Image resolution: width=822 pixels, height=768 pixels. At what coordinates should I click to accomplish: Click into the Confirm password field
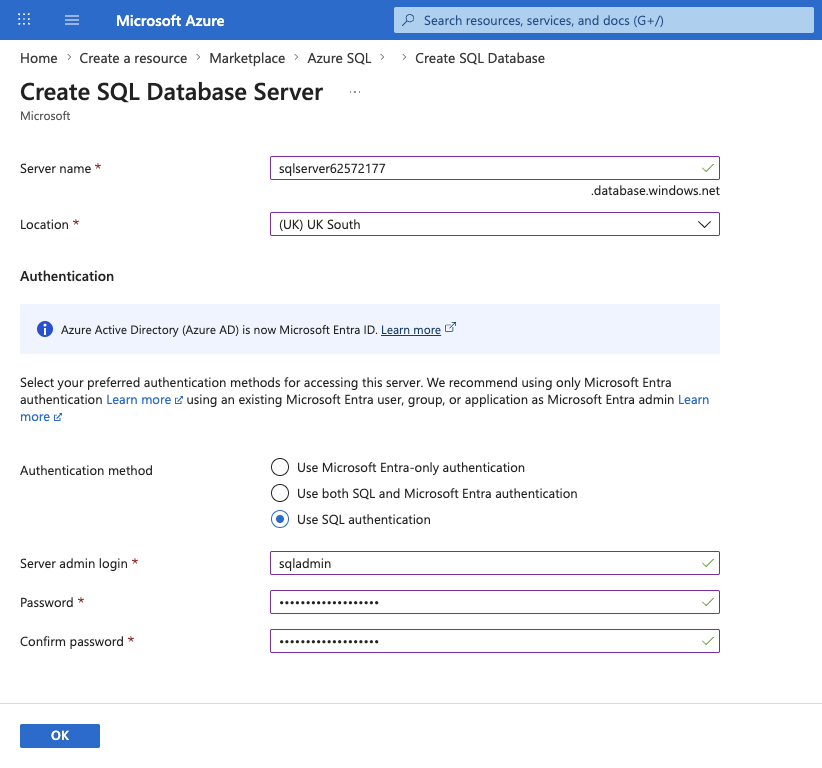[495, 641]
